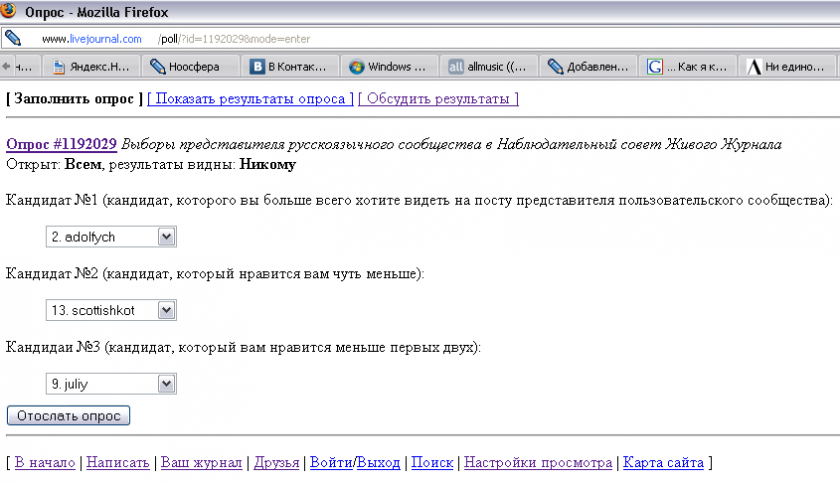Switch to the Ни едино... tab
Screen dimensions: 840x485
[786, 66]
